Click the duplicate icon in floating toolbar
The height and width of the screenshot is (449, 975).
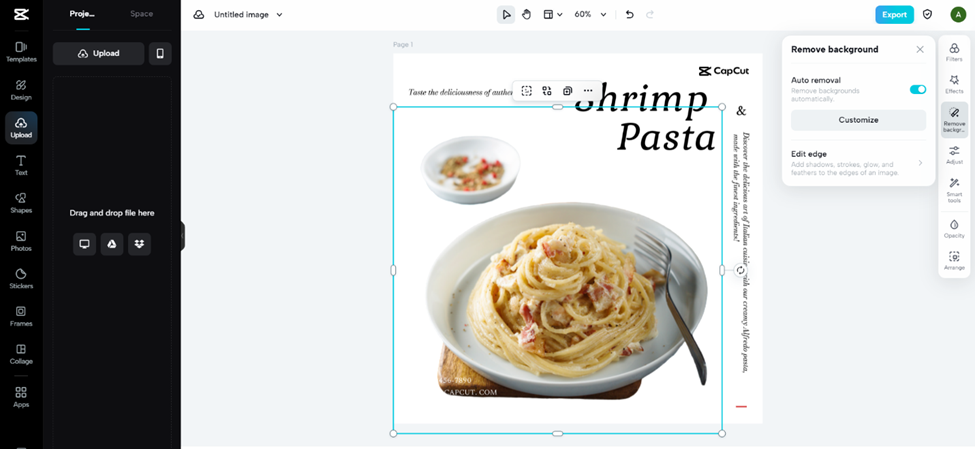pyautogui.click(x=567, y=91)
